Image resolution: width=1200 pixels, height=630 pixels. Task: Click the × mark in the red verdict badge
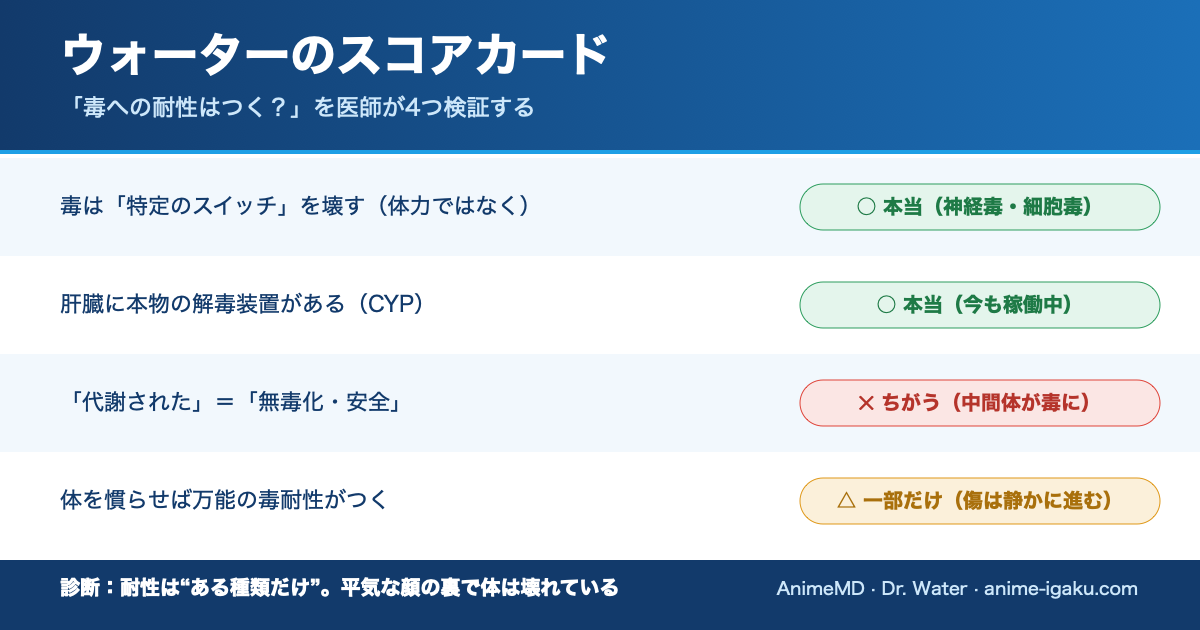[x=867, y=403]
